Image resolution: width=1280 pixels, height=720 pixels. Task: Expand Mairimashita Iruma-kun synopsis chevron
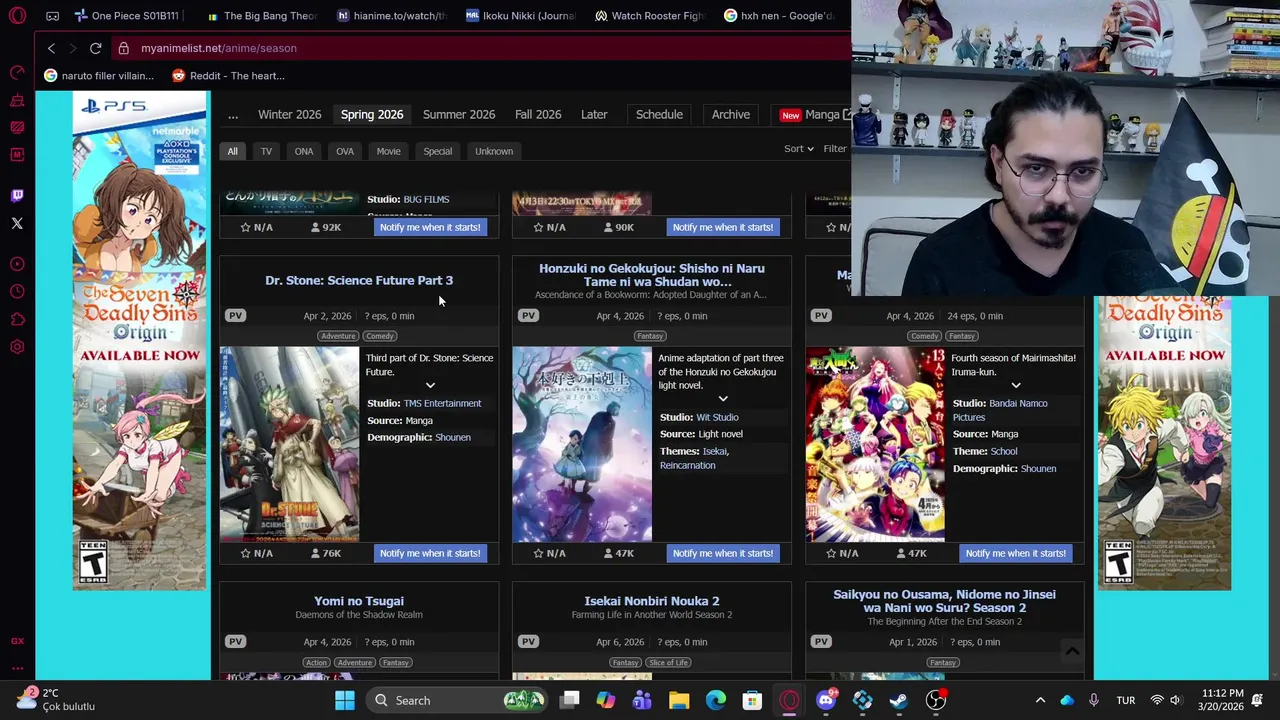[1016, 385]
